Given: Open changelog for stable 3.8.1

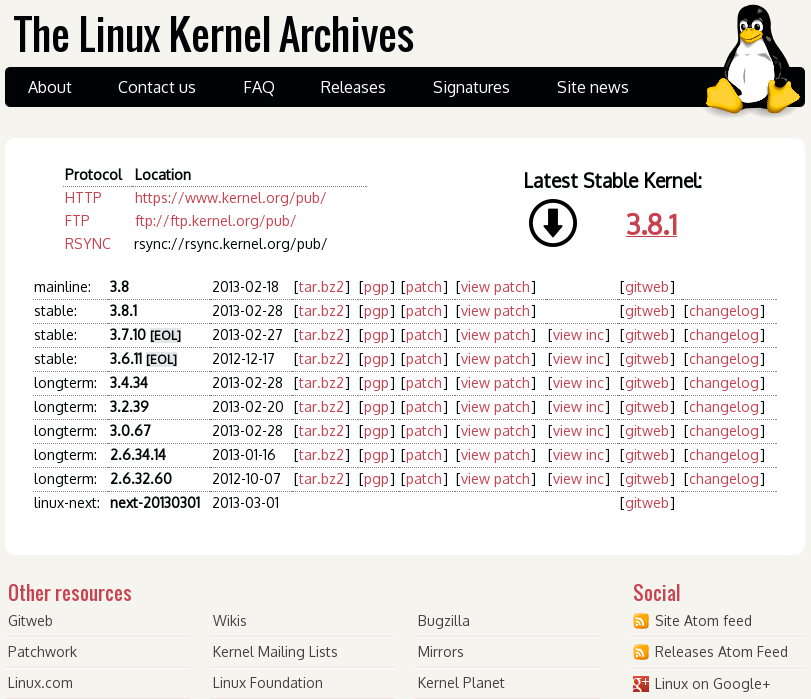Looking at the screenshot, I should tap(724, 311).
